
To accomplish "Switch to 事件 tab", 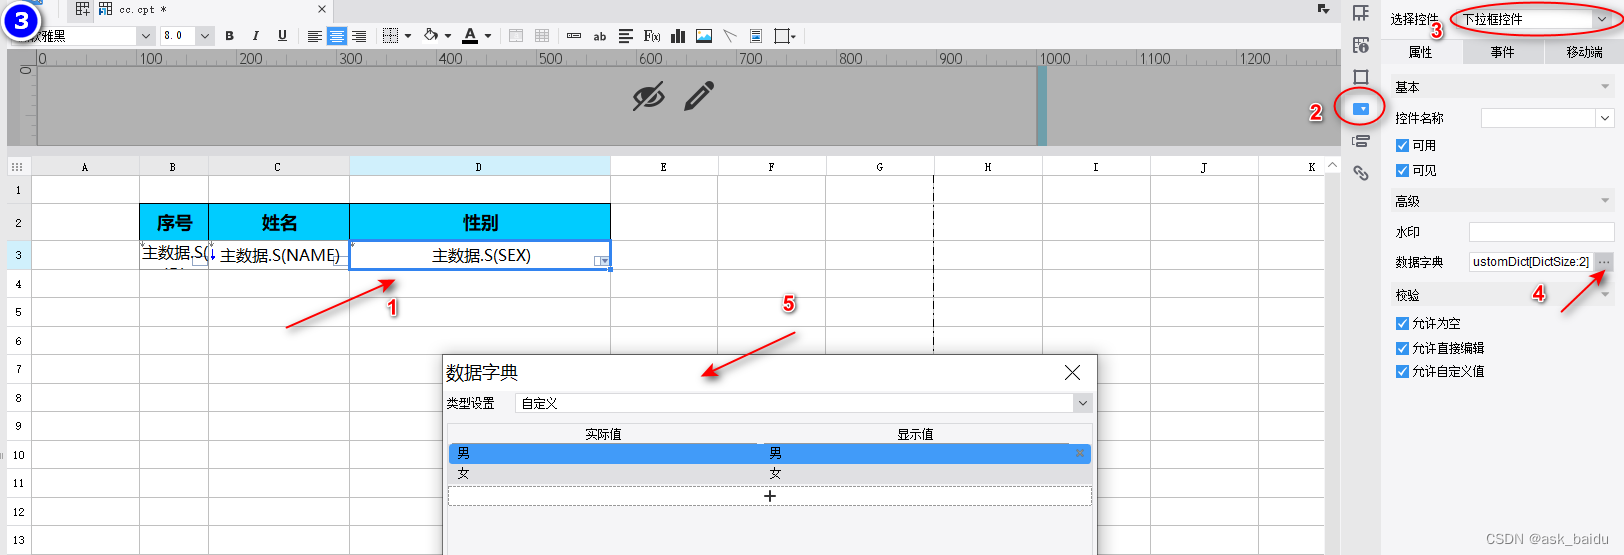I will tap(1502, 52).
